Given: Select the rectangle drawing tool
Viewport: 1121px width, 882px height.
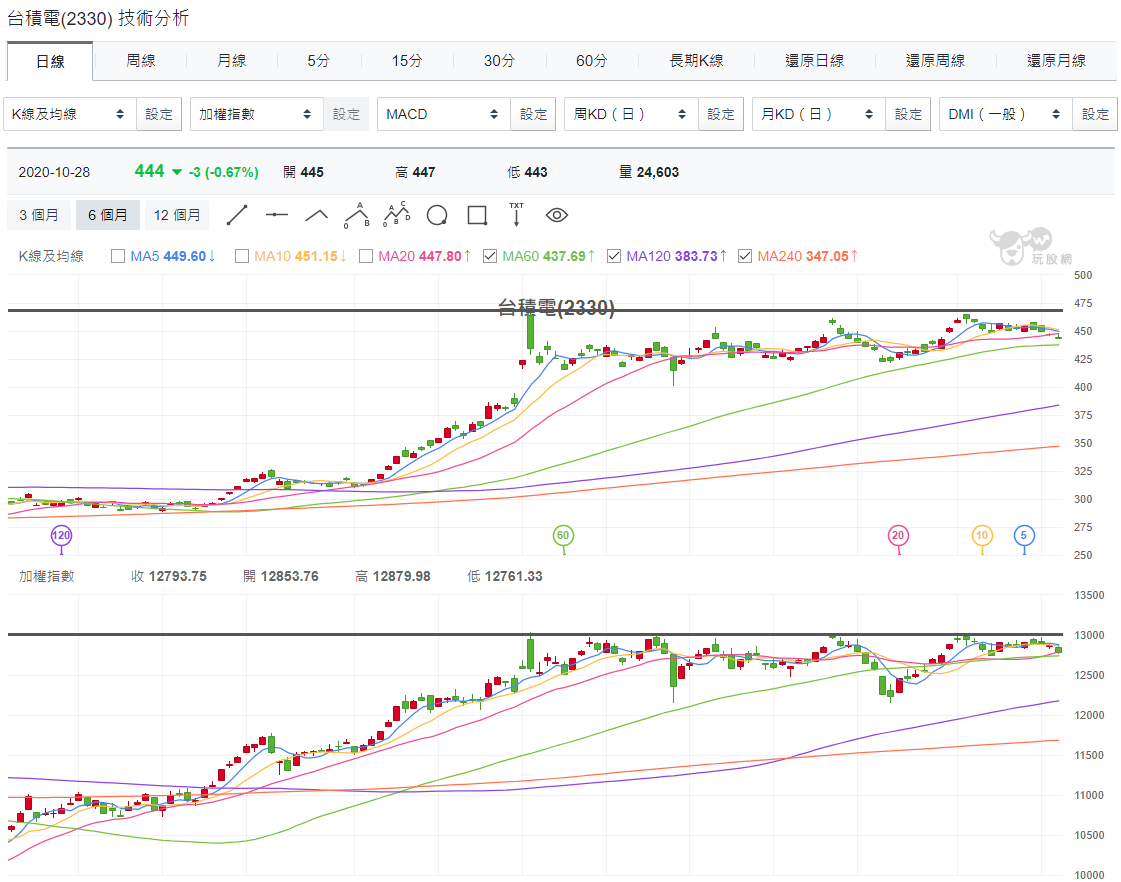Looking at the screenshot, I should pos(477,215).
